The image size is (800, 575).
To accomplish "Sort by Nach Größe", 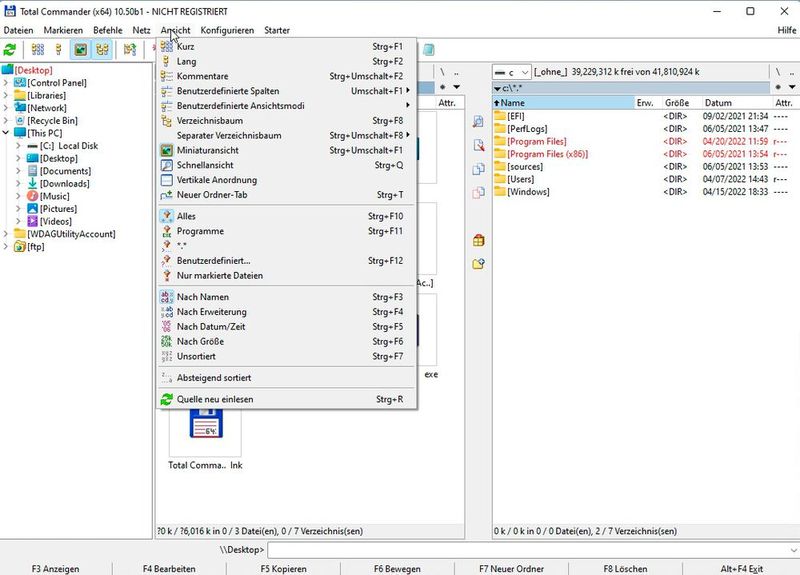I will 286,341.
